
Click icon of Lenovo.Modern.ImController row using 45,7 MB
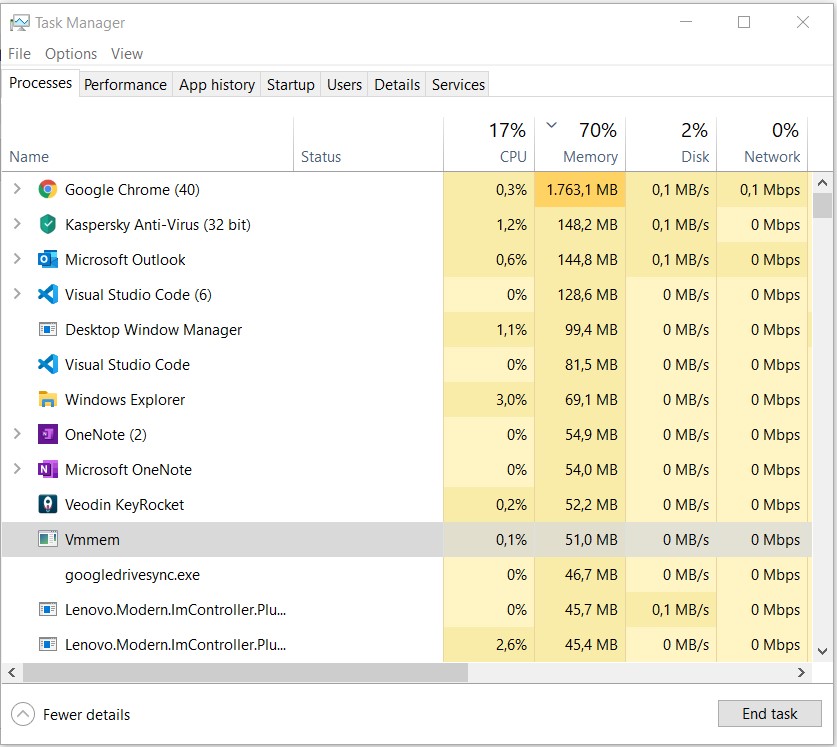coord(48,609)
